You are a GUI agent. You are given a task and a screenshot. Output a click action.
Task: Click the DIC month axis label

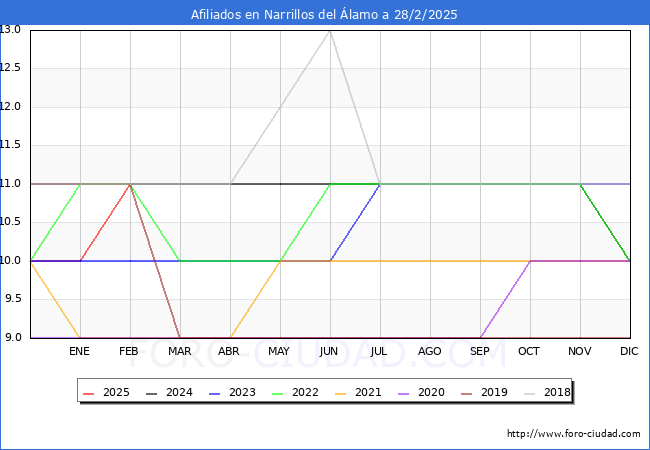[x=629, y=351]
